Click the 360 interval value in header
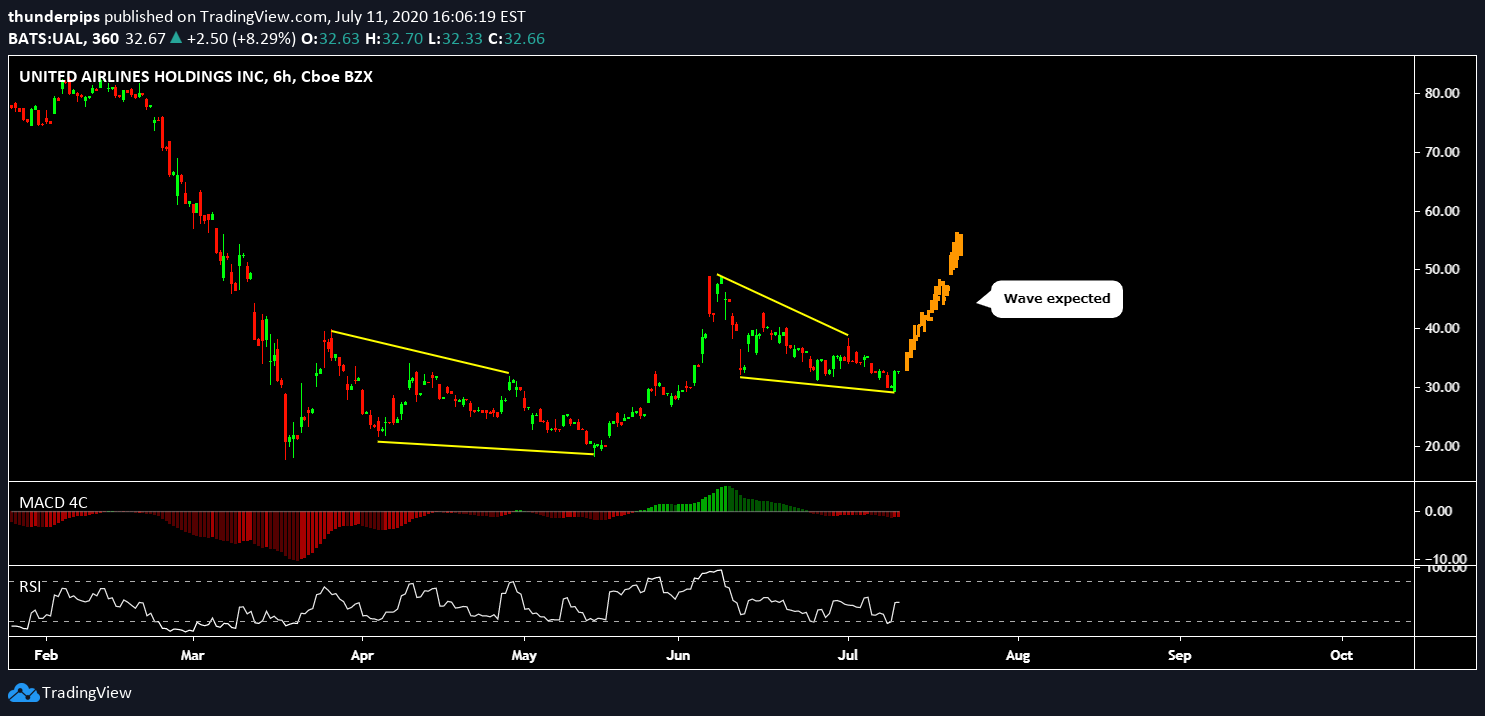The width and height of the screenshot is (1485, 716). [x=106, y=39]
